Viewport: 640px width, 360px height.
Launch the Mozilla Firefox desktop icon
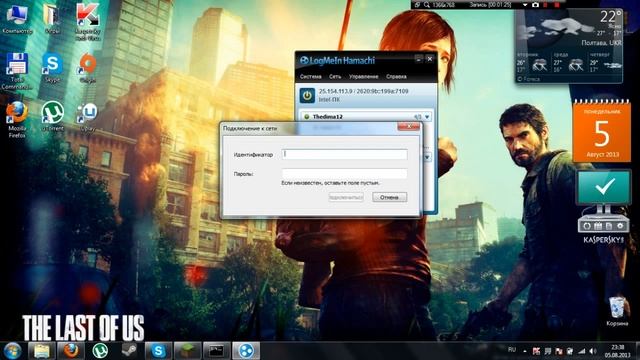(17, 120)
